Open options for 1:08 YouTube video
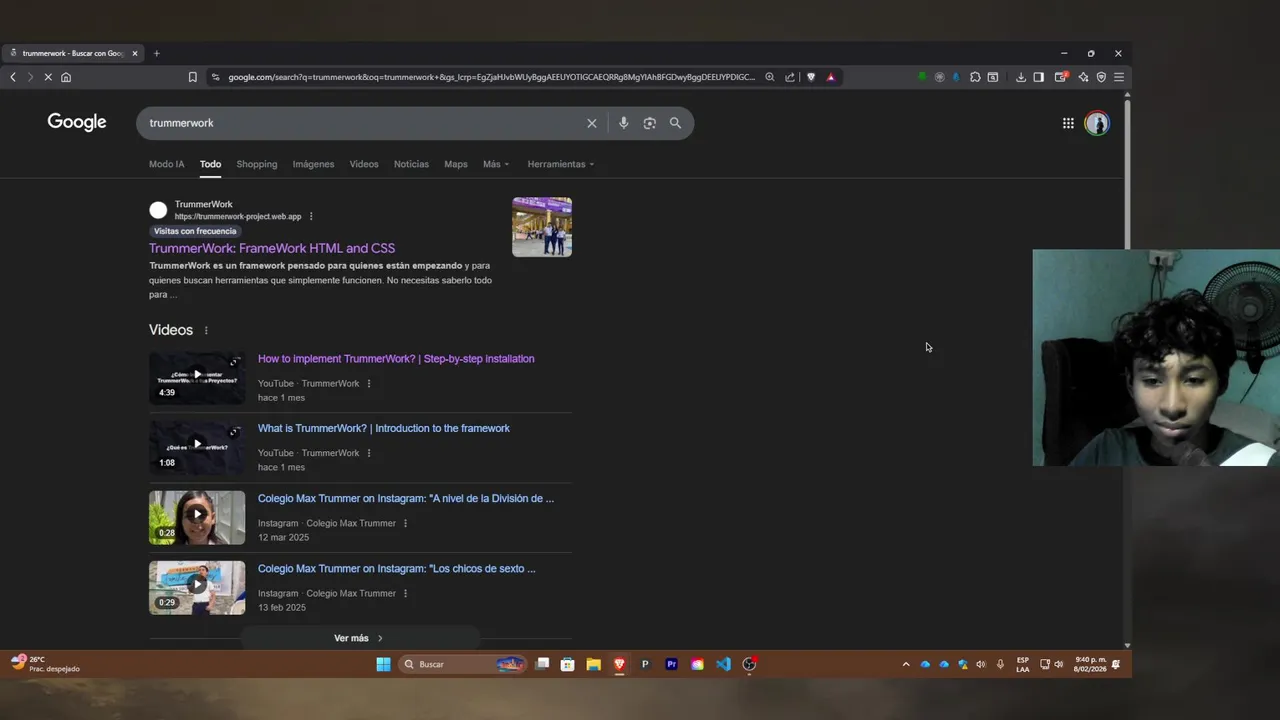Image resolution: width=1280 pixels, height=720 pixels. click(x=369, y=453)
